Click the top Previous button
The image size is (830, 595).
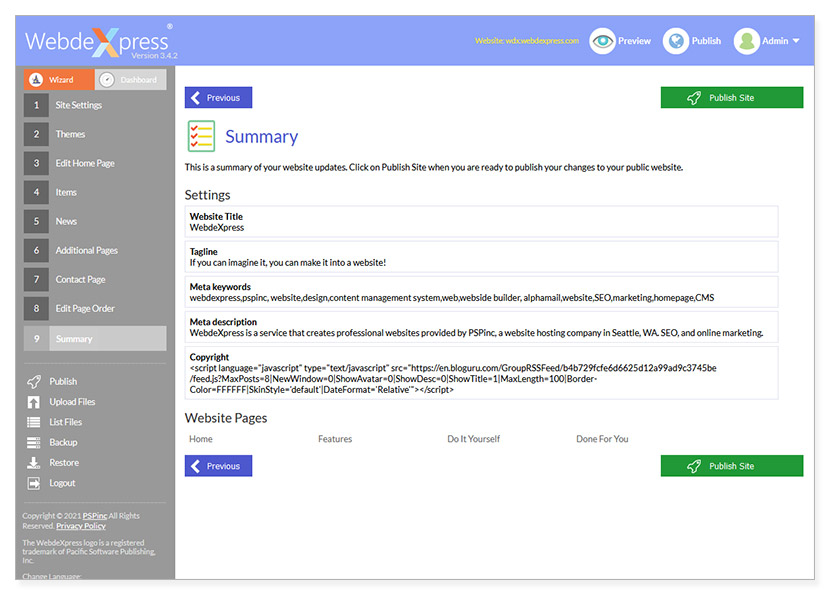click(x=218, y=97)
